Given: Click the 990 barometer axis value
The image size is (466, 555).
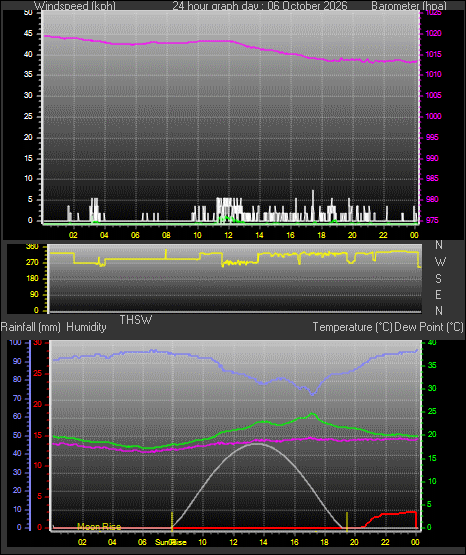Looking at the screenshot, I should [x=432, y=158].
